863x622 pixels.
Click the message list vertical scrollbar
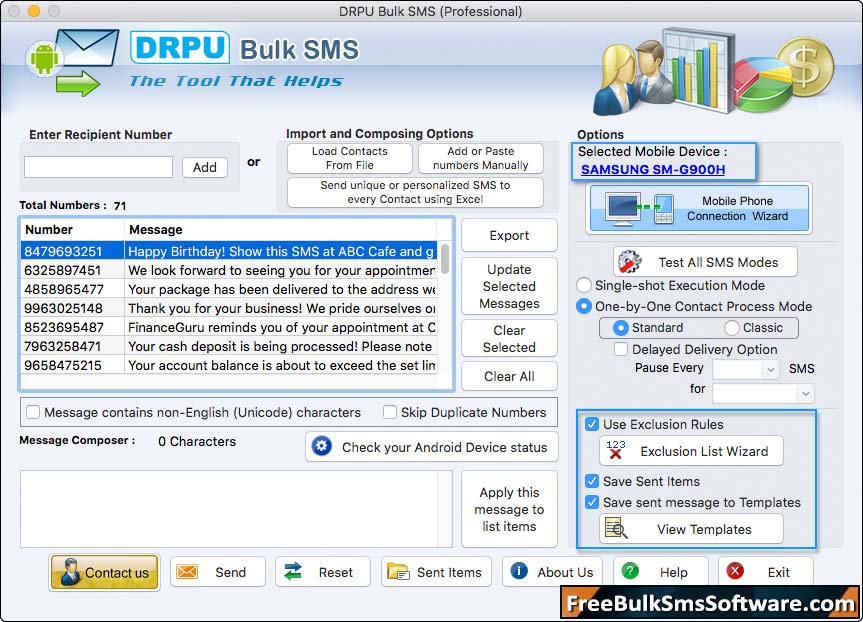pyautogui.click(x=445, y=258)
